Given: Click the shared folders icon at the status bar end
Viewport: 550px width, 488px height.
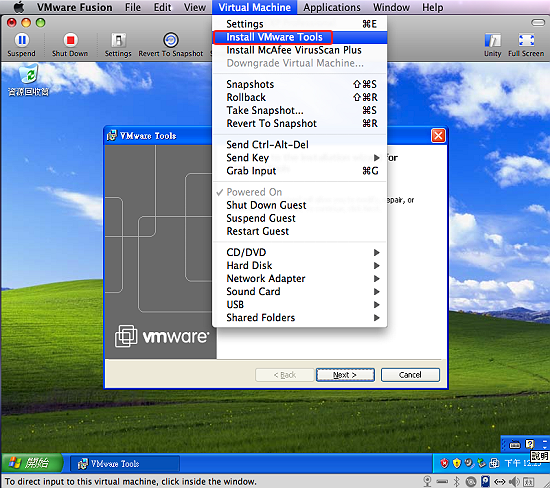Looking at the screenshot, I should point(528,482).
